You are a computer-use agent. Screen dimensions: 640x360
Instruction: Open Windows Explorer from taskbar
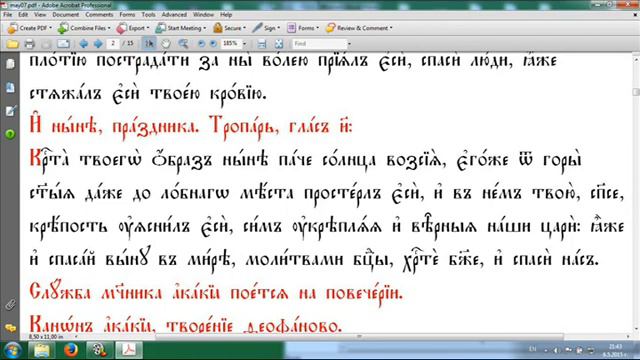point(41,350)
